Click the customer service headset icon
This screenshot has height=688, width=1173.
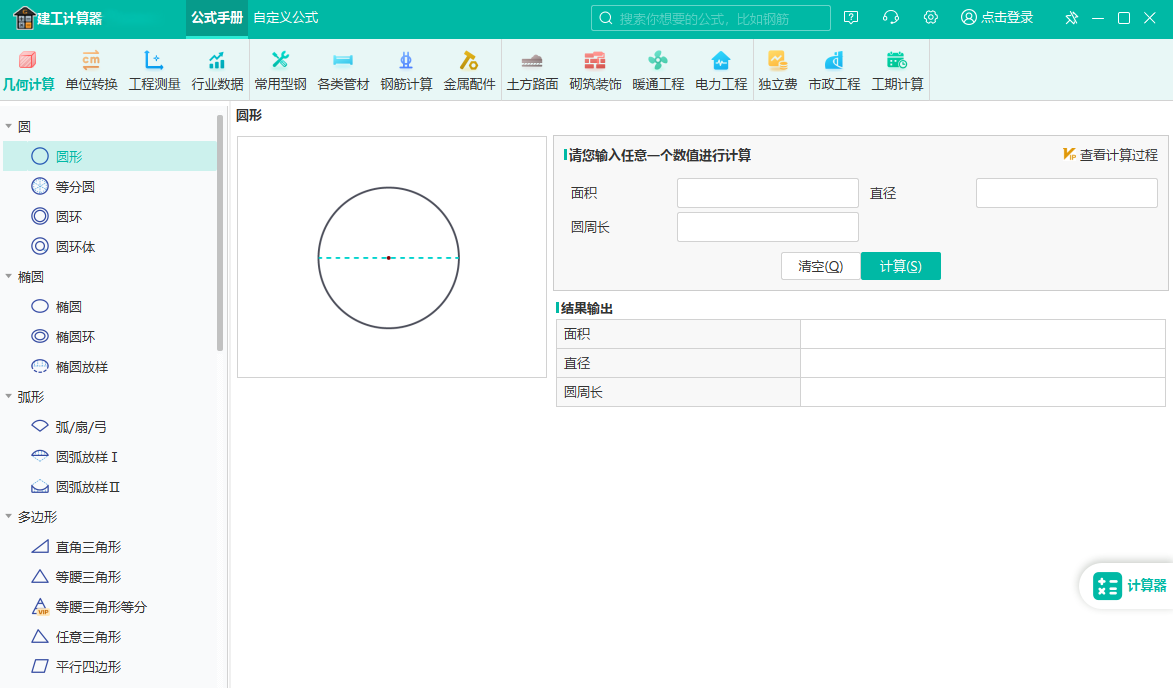click(x=891, y=18)
